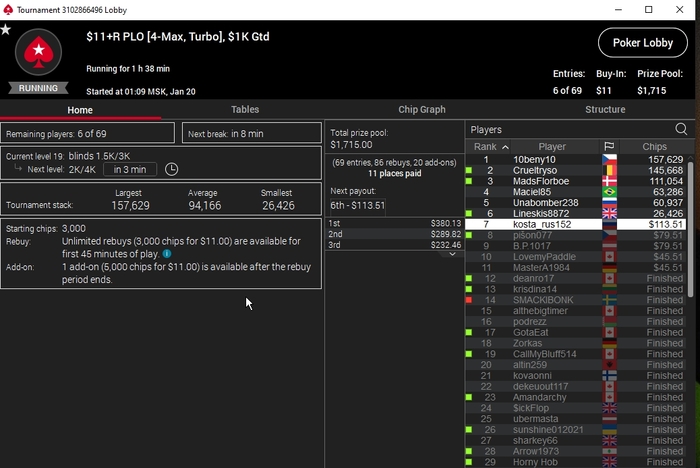Click the green marker beside Amandarchy
This screenshot has height=468, width=700.
pyautogui.click(x=469, y=397)
